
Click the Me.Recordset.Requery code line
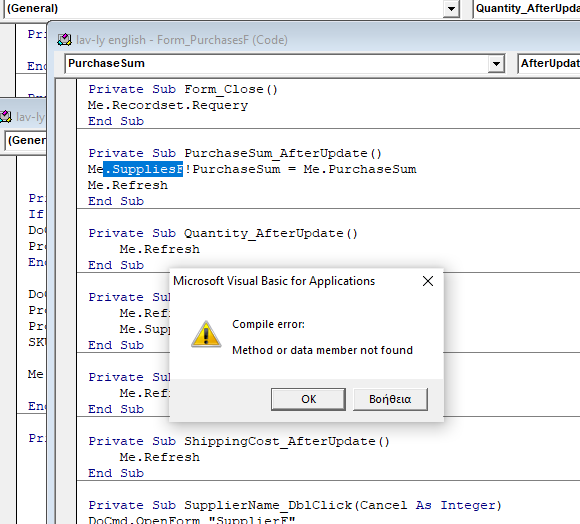pyautogui.click(x=168, y=105)
